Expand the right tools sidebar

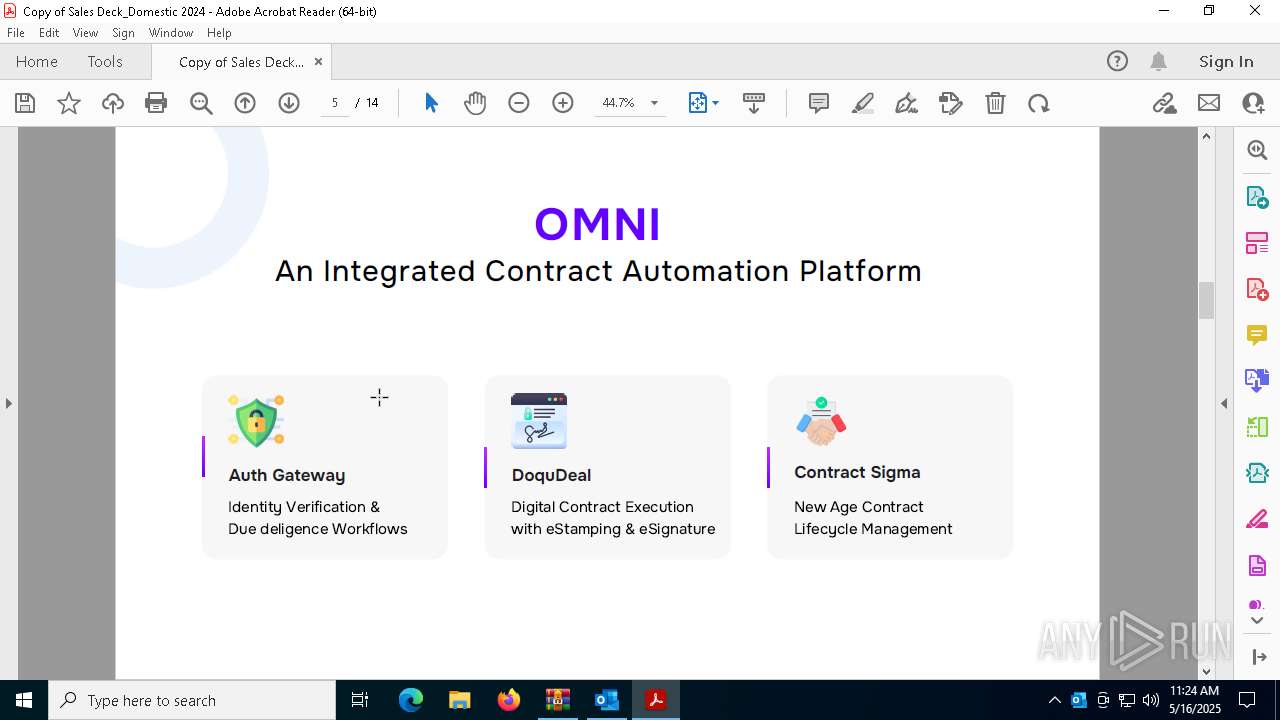point(1258,657)
